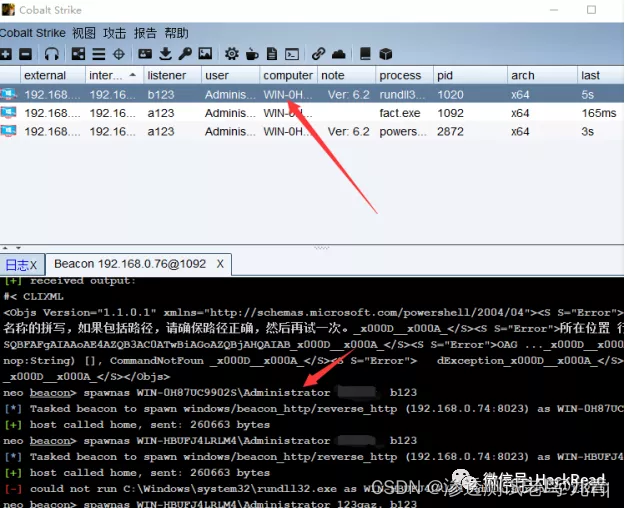The width and height of the screenshot is (625, 508).
Task: Close the 日志 tab with its X
Action: click(x=33, y=265)
